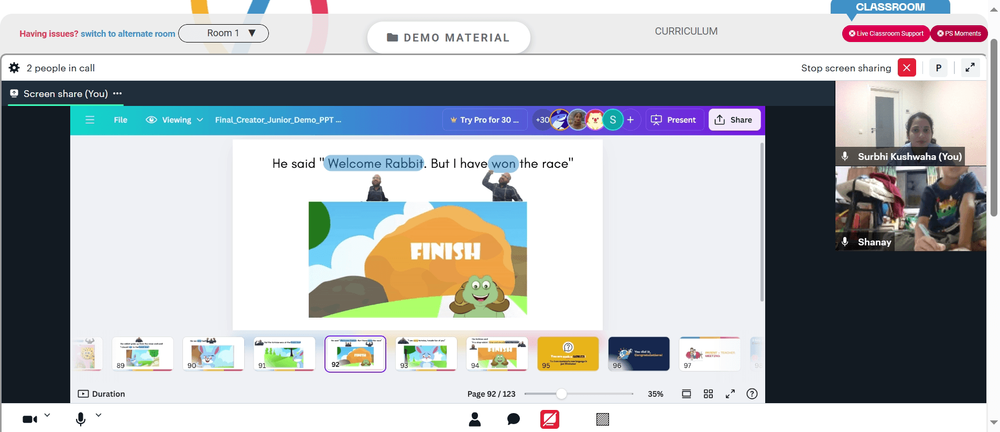This screenshot has width=1000, height=432.
Task: Open the File menu in Canva
Action: pos(121,119)
